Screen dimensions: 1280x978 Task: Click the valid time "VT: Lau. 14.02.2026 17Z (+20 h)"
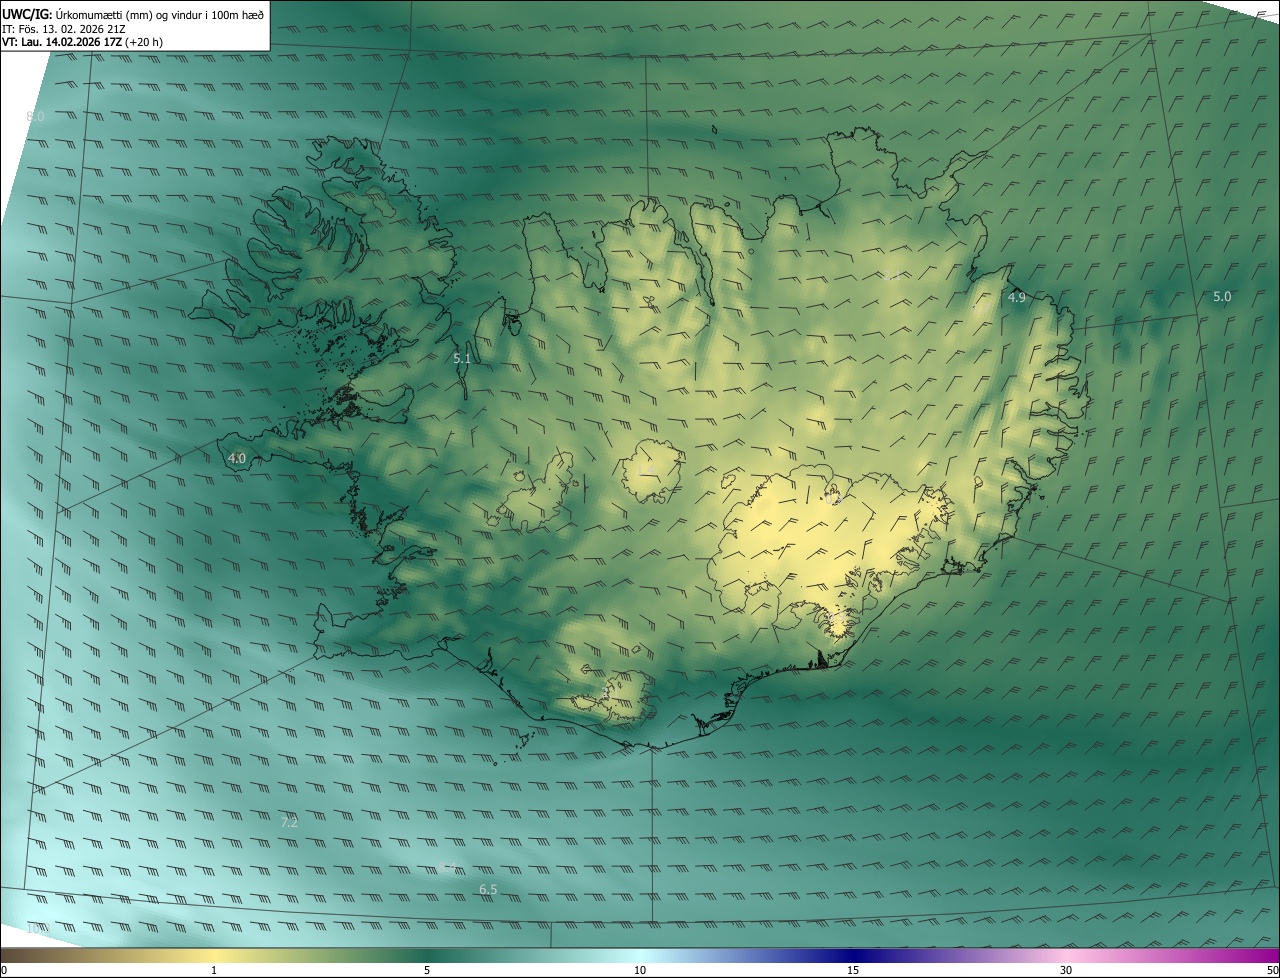82,42
